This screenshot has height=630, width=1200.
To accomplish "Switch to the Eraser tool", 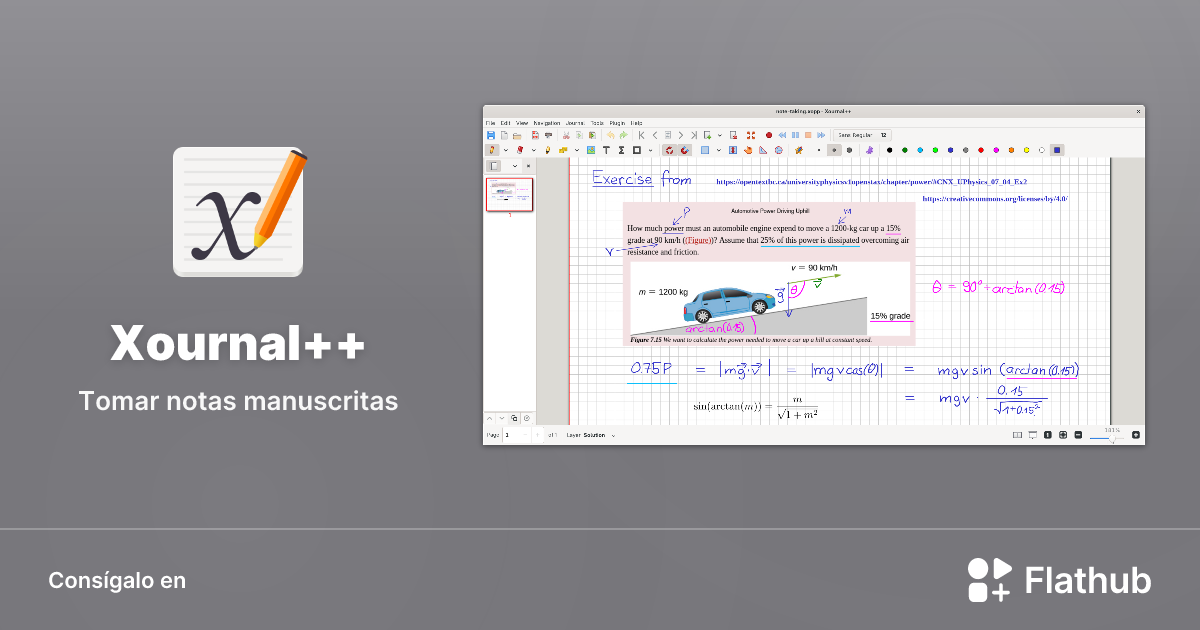I will tap(520, 149).
